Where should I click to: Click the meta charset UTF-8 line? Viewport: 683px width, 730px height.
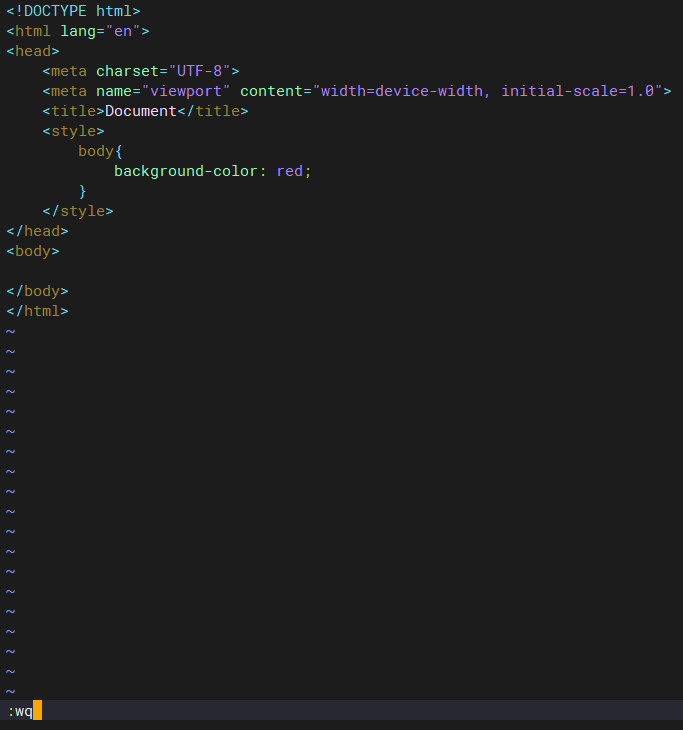[x=141, y=71]
